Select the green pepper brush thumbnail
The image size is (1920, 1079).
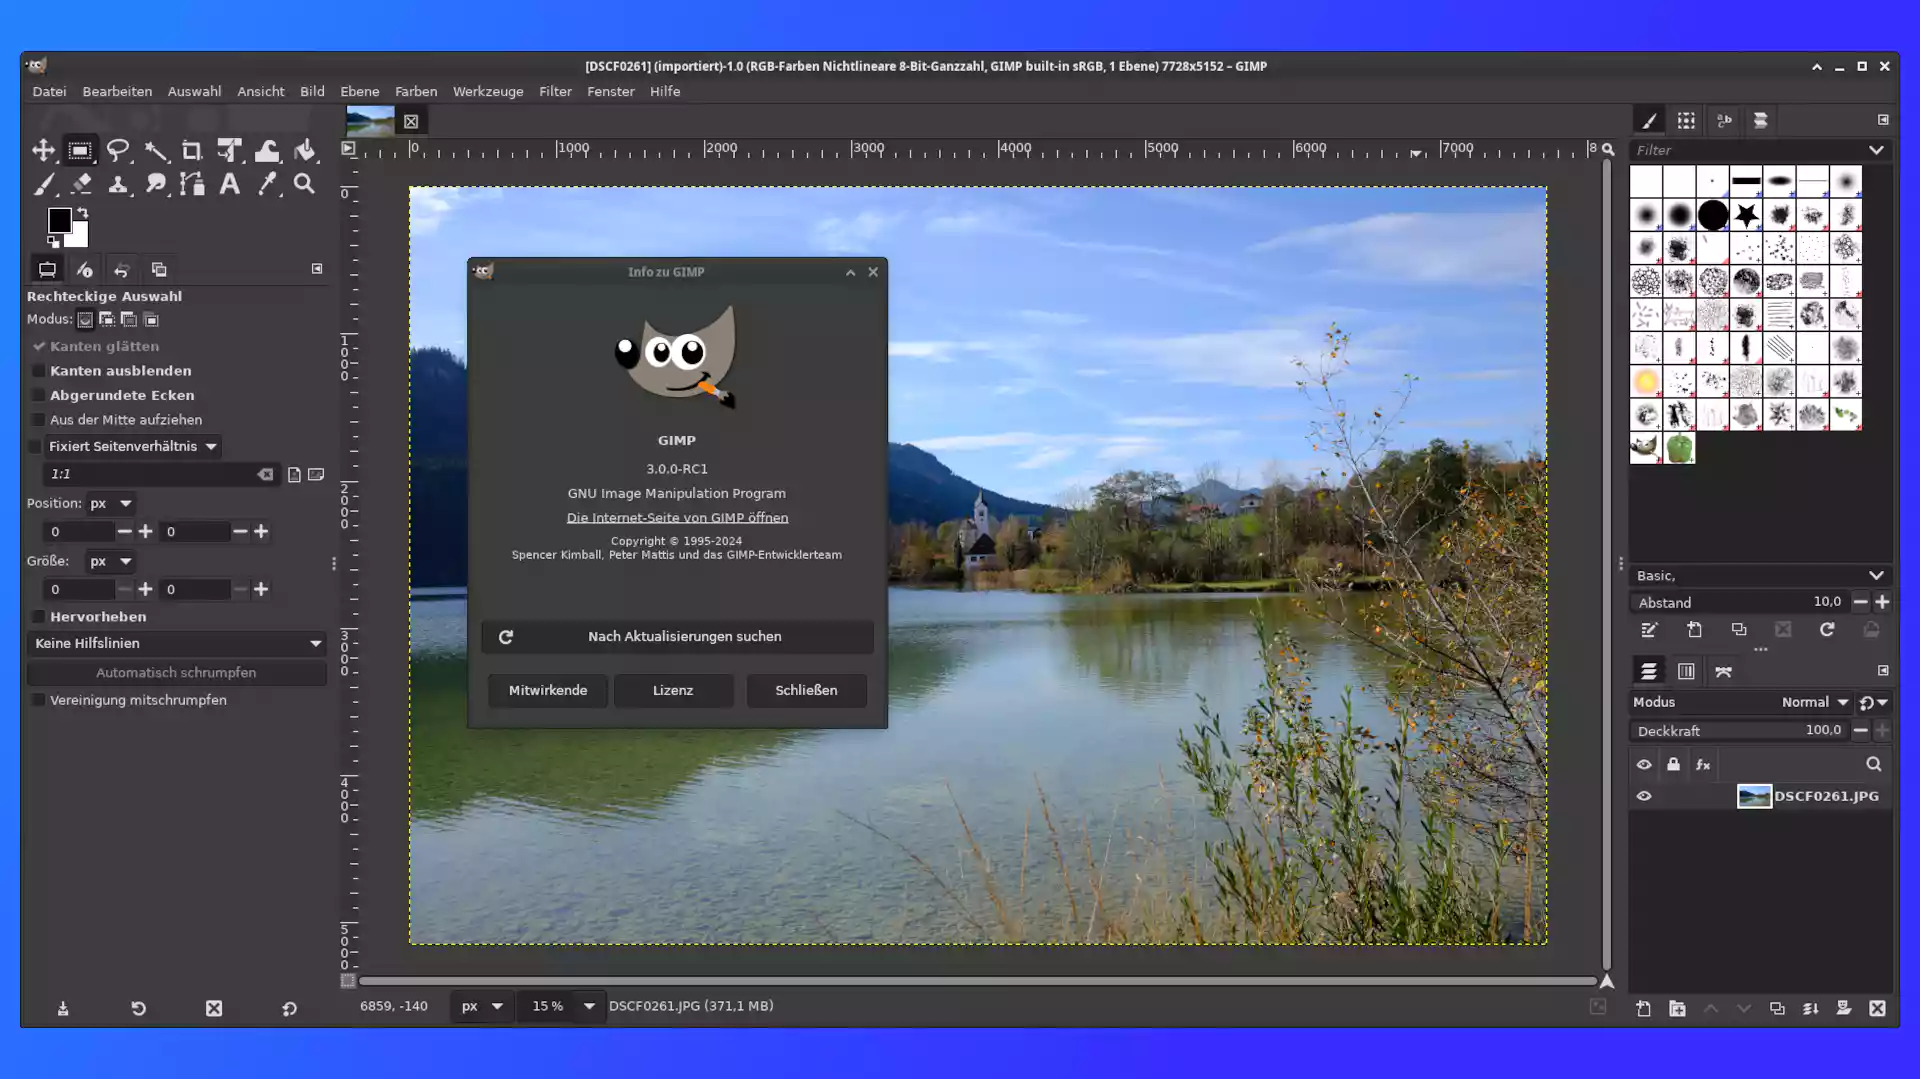(1679, 448)
